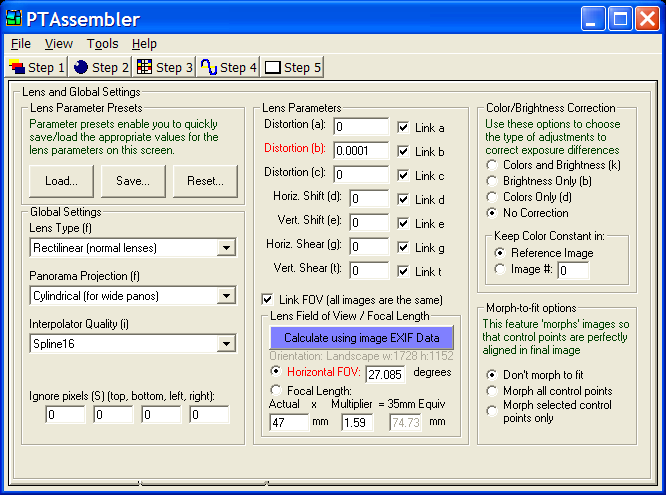The height and width of the screenshot is (495, 666).
Task: Click the Distortion (c) input field
Action: [x=361, y=175]
